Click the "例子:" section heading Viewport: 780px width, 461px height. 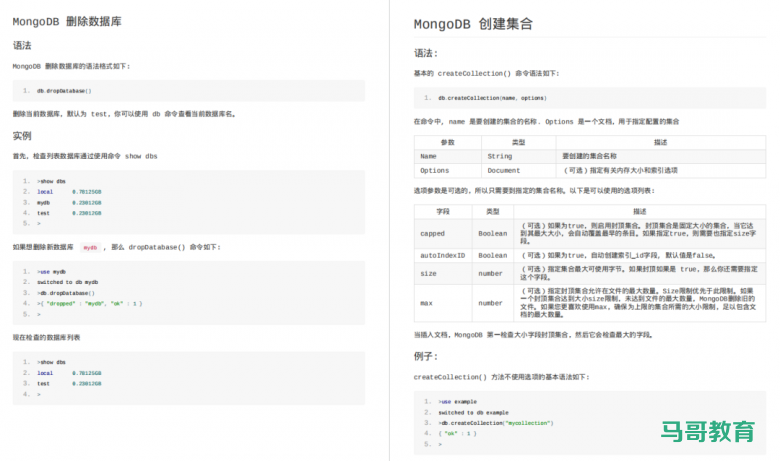click(428, 355)
